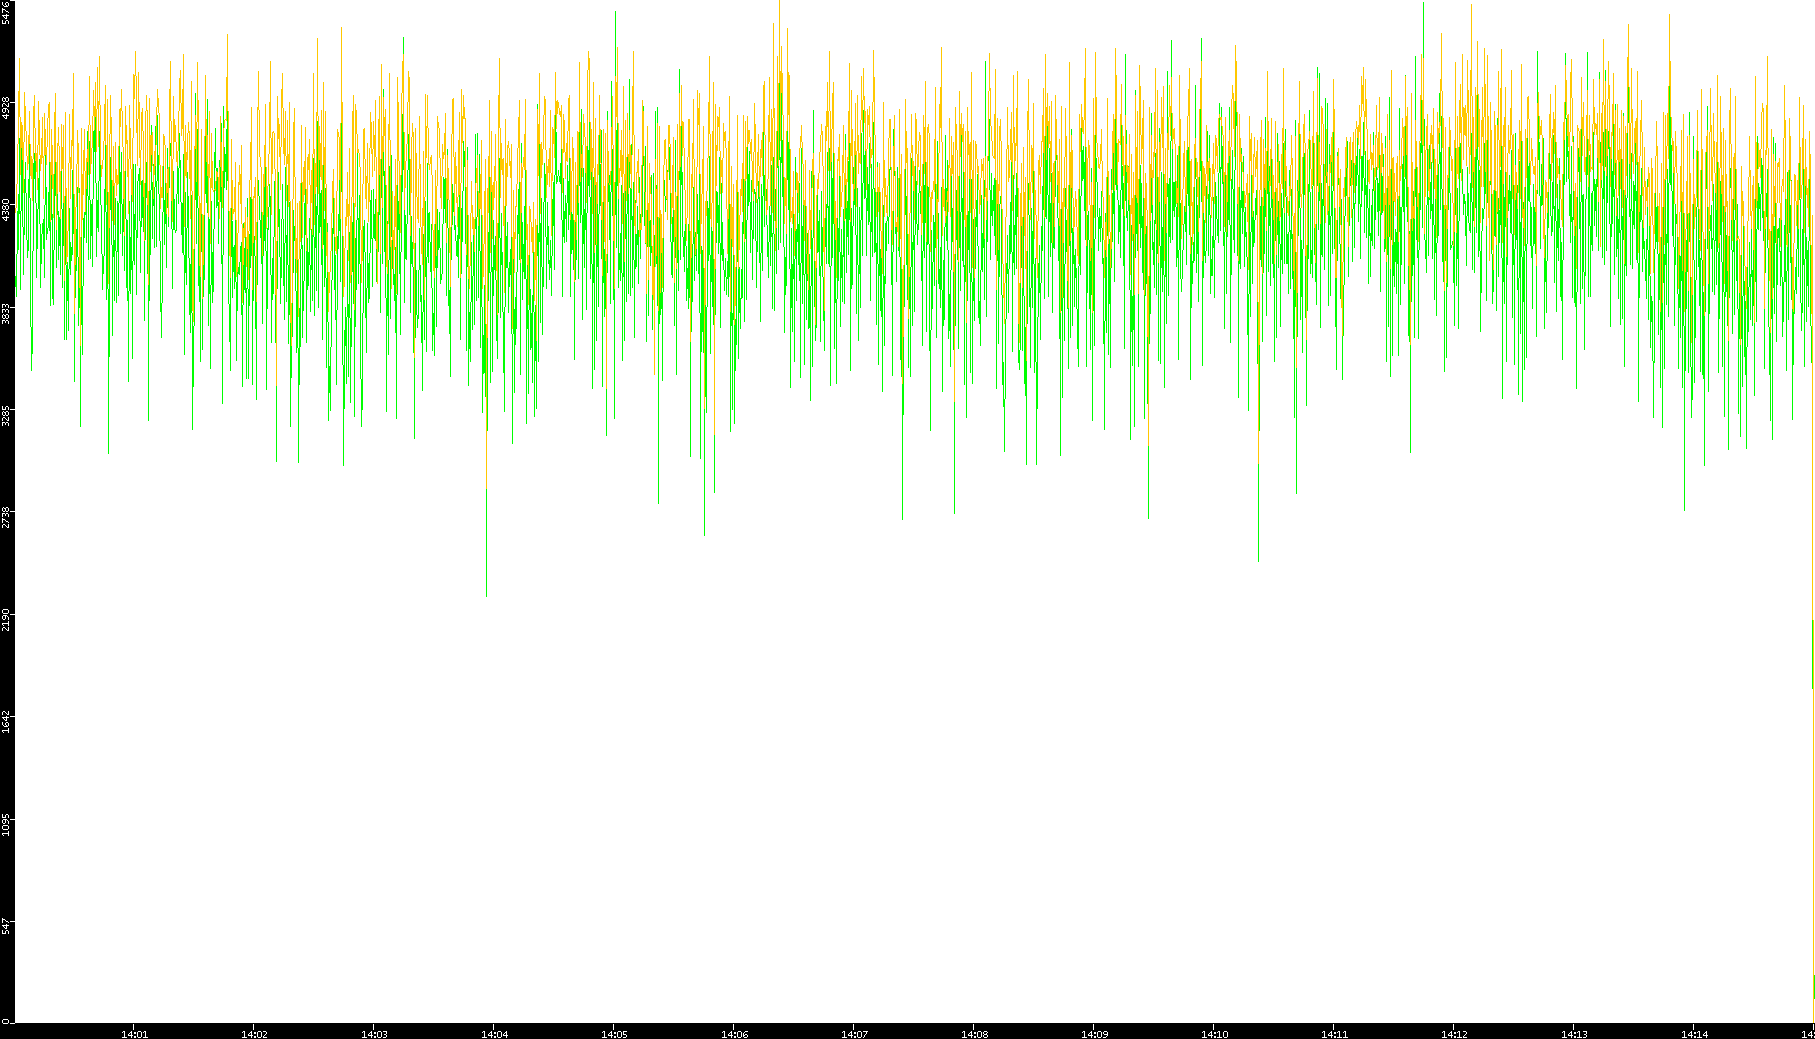The image size is (1815, 1039).
Task: Click the 547 vertical axis label
Action: pos(6,927)
